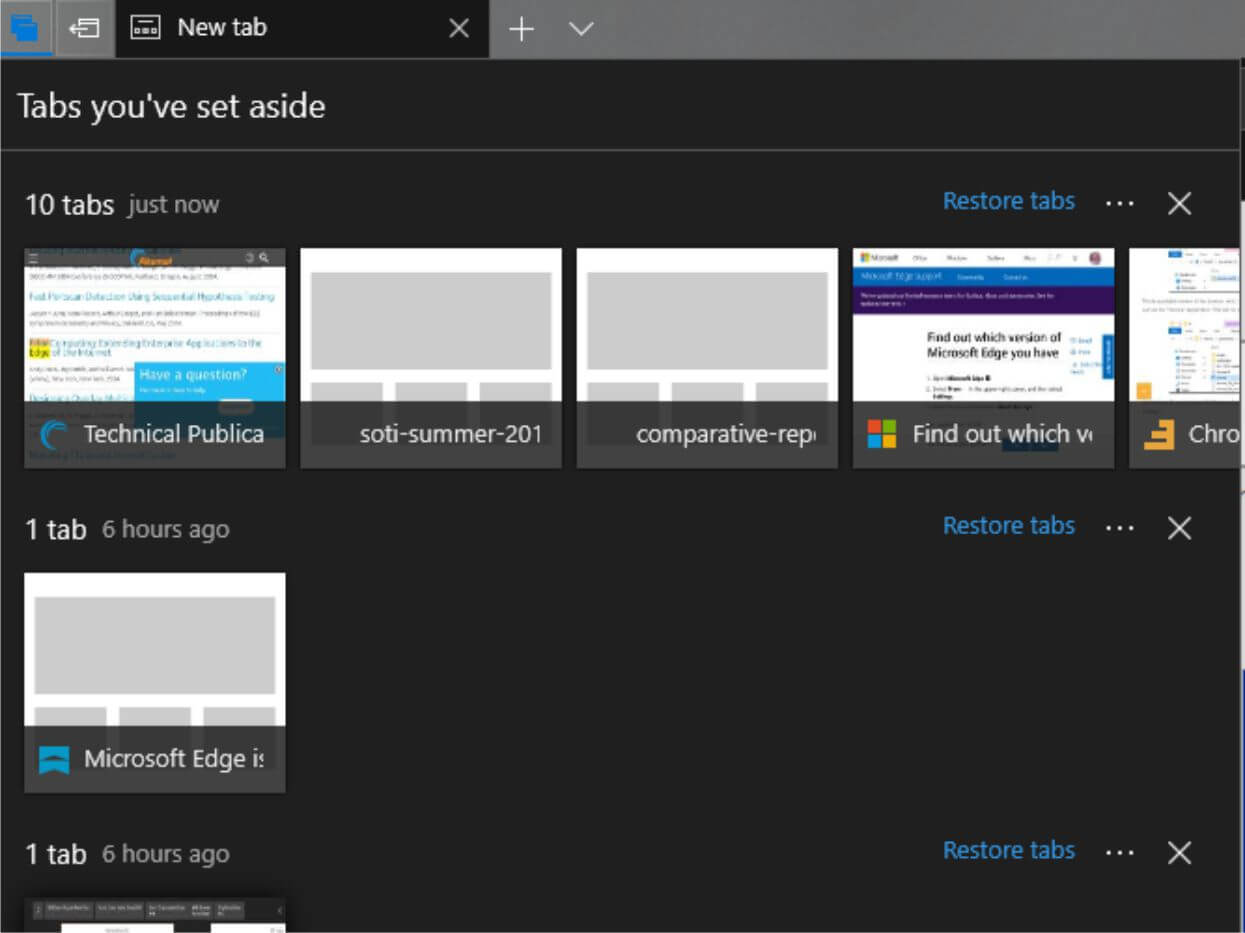Restore tabs for the 10 tabs group

pos(1009,201)
